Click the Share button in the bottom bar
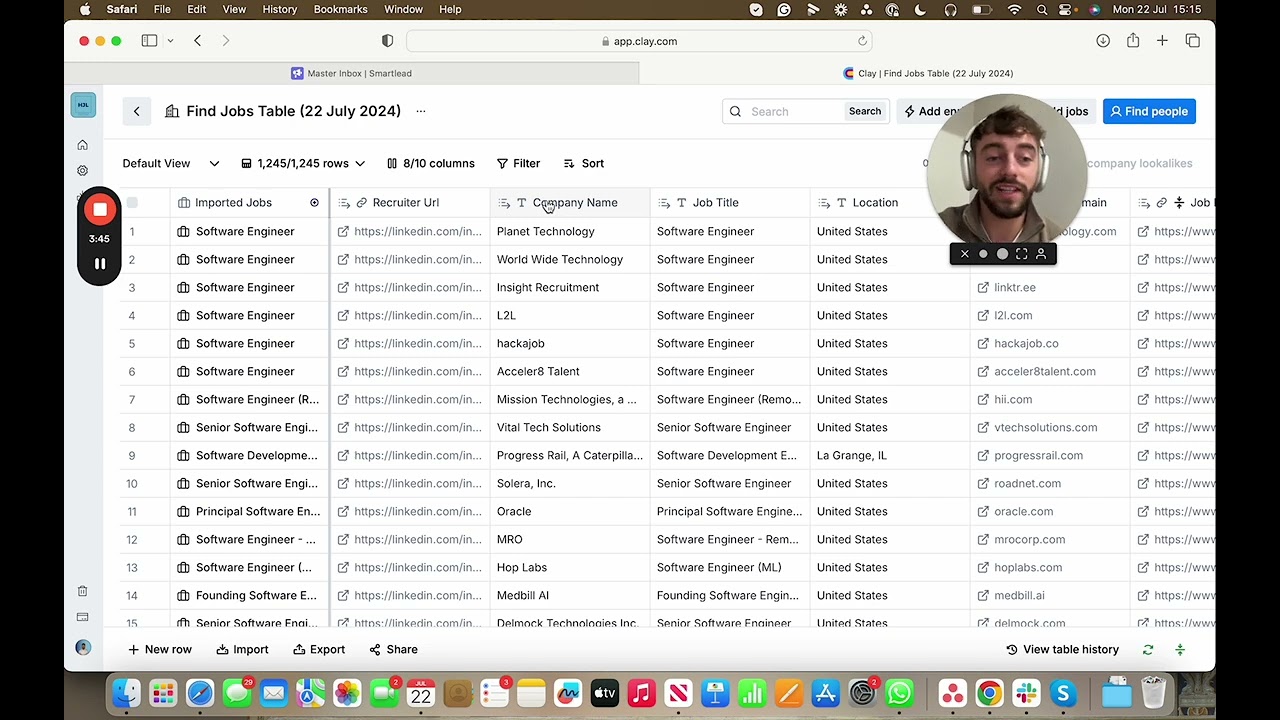 click(x=393, y=650)
